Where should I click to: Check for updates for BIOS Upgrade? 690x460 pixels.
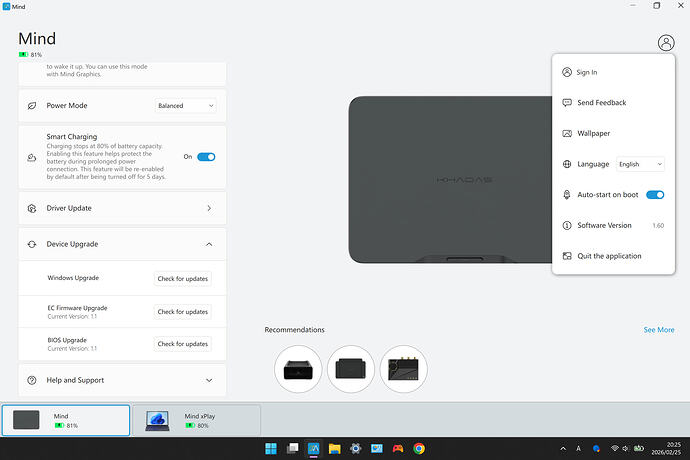tap(183, 344)
